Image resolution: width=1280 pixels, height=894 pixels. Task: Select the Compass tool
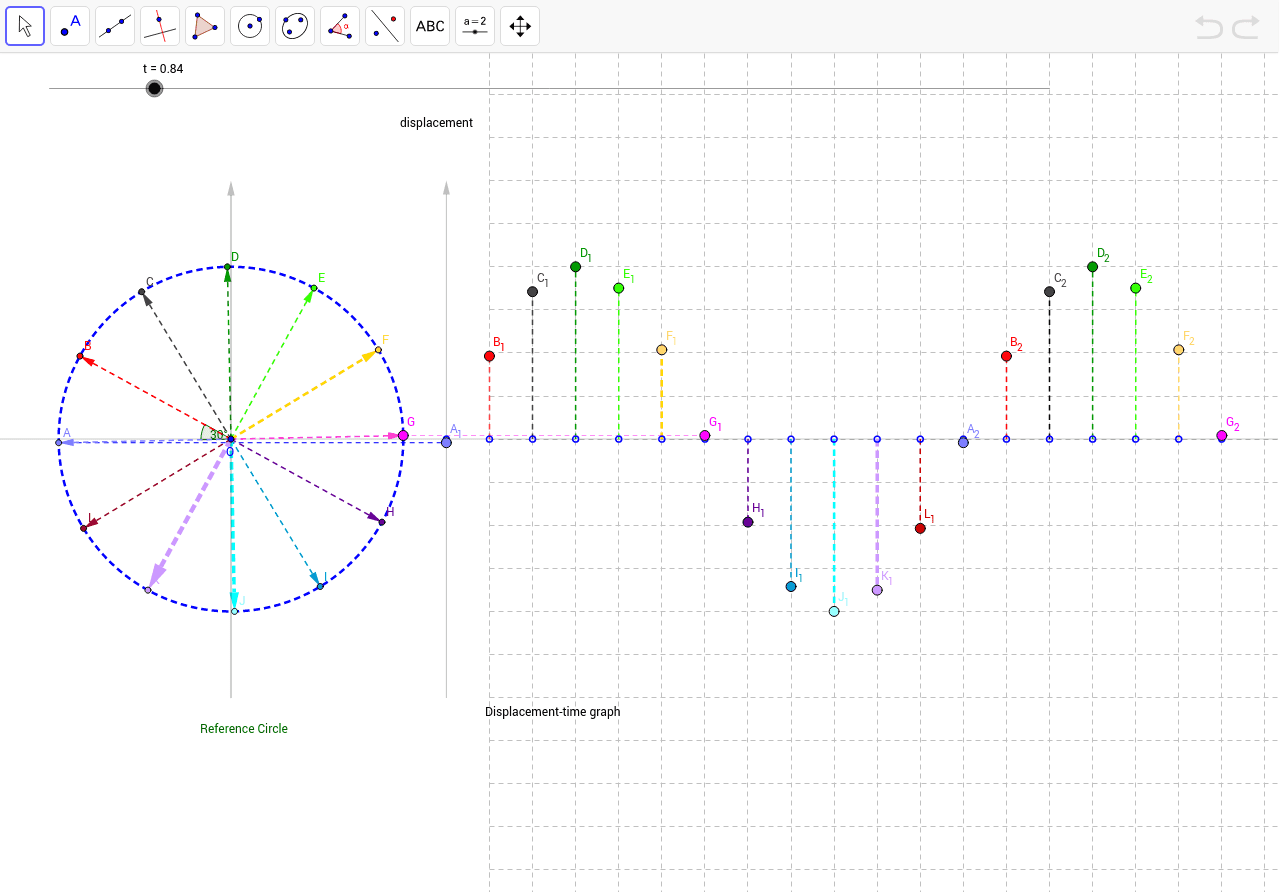tap(294, 25)
